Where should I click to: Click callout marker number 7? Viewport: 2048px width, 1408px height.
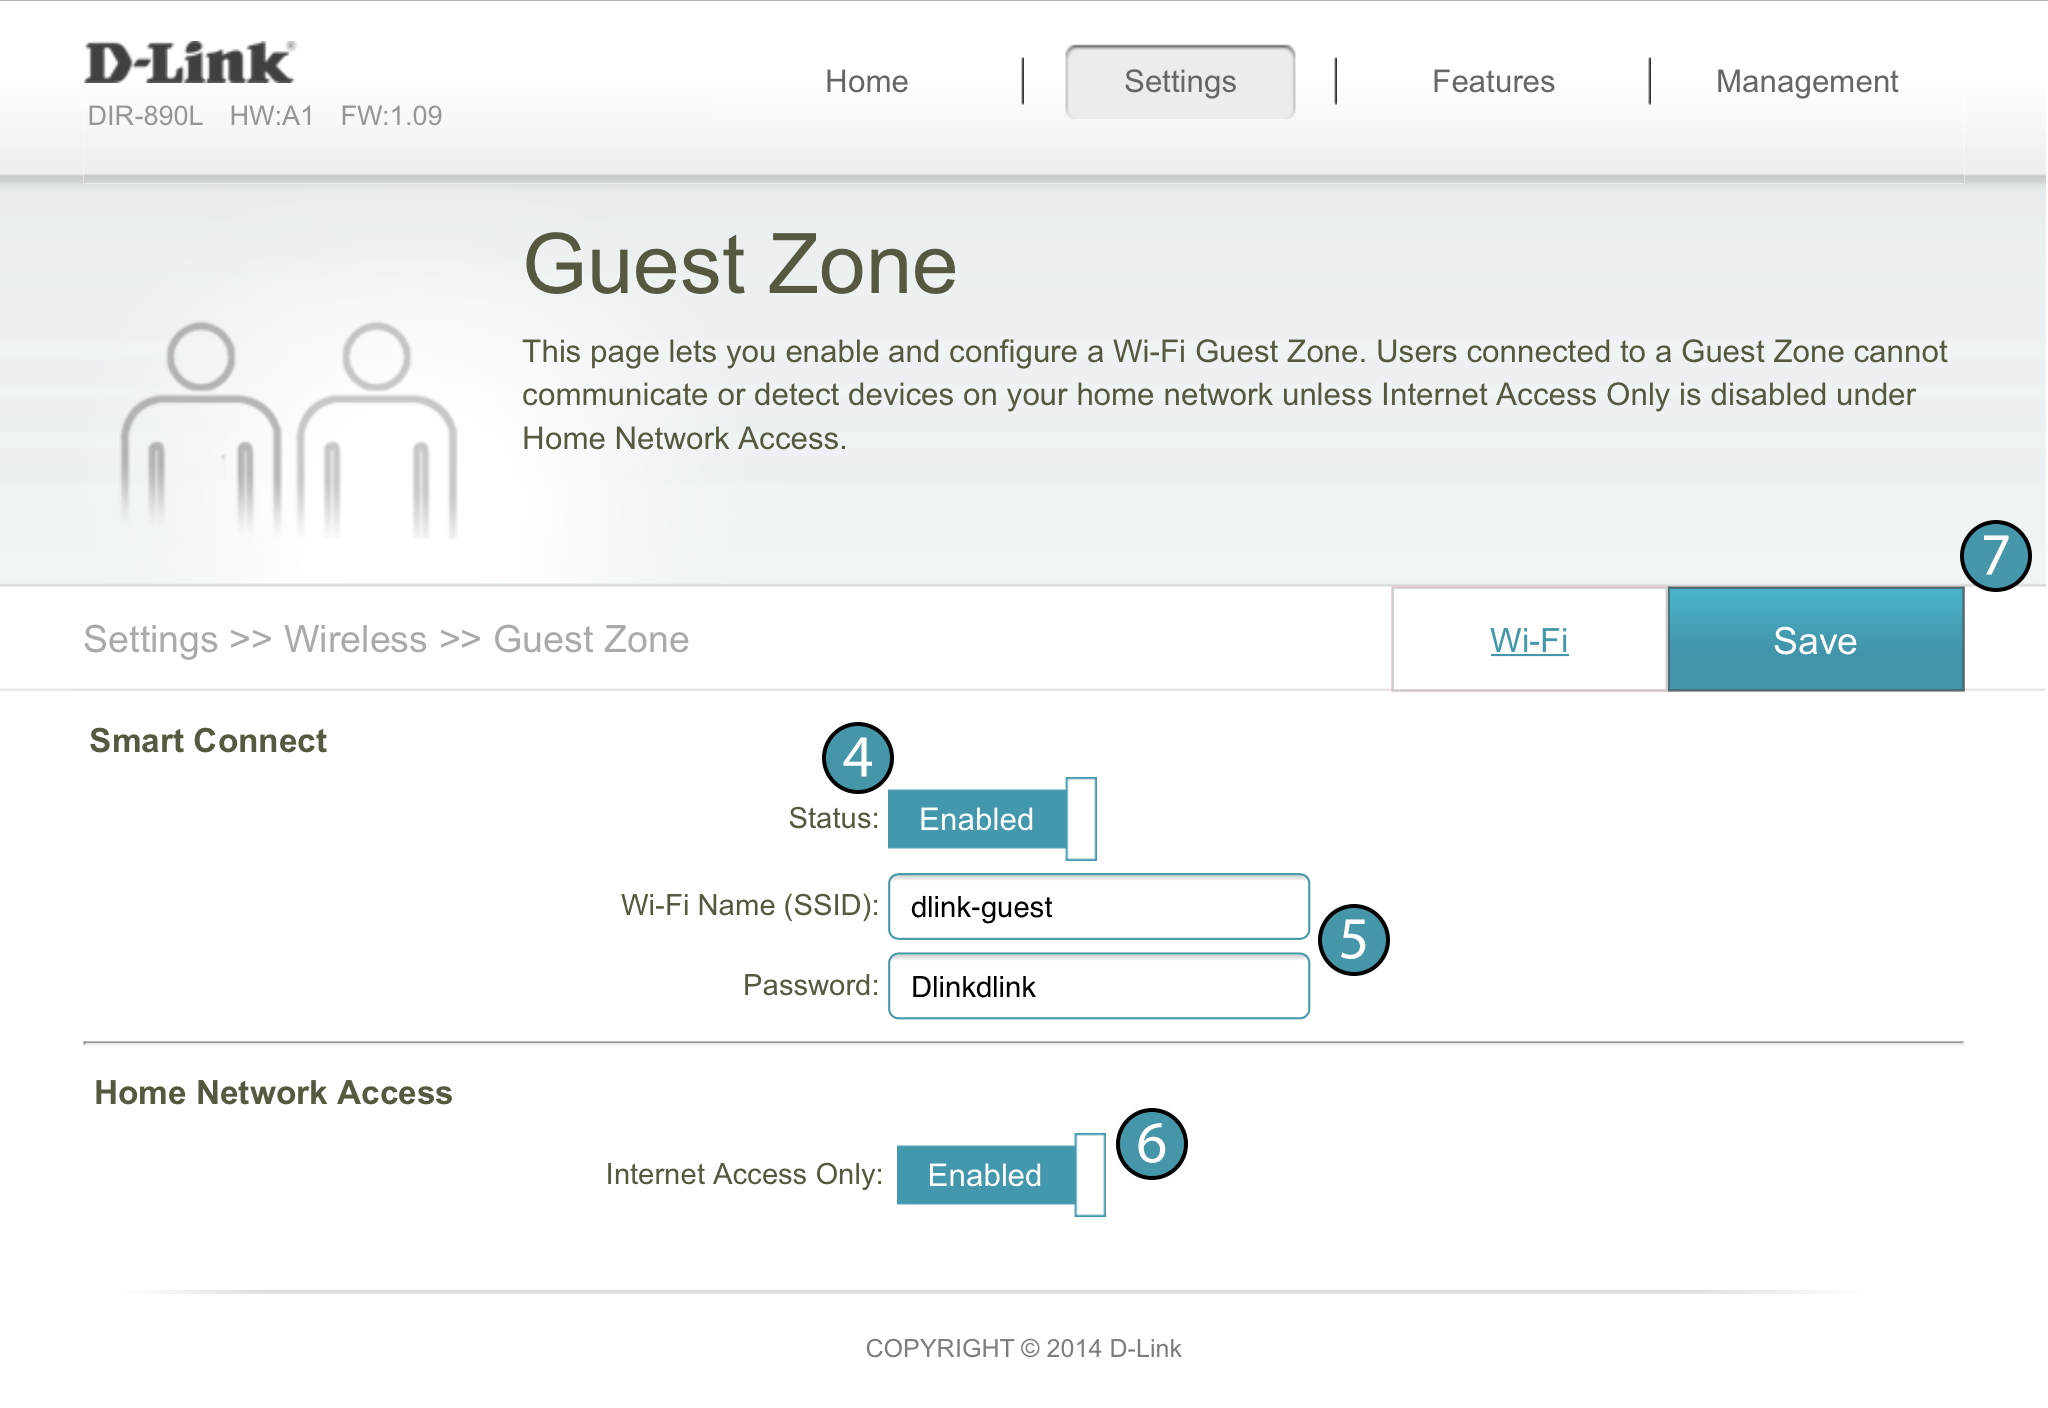(x=1995, y=556)
